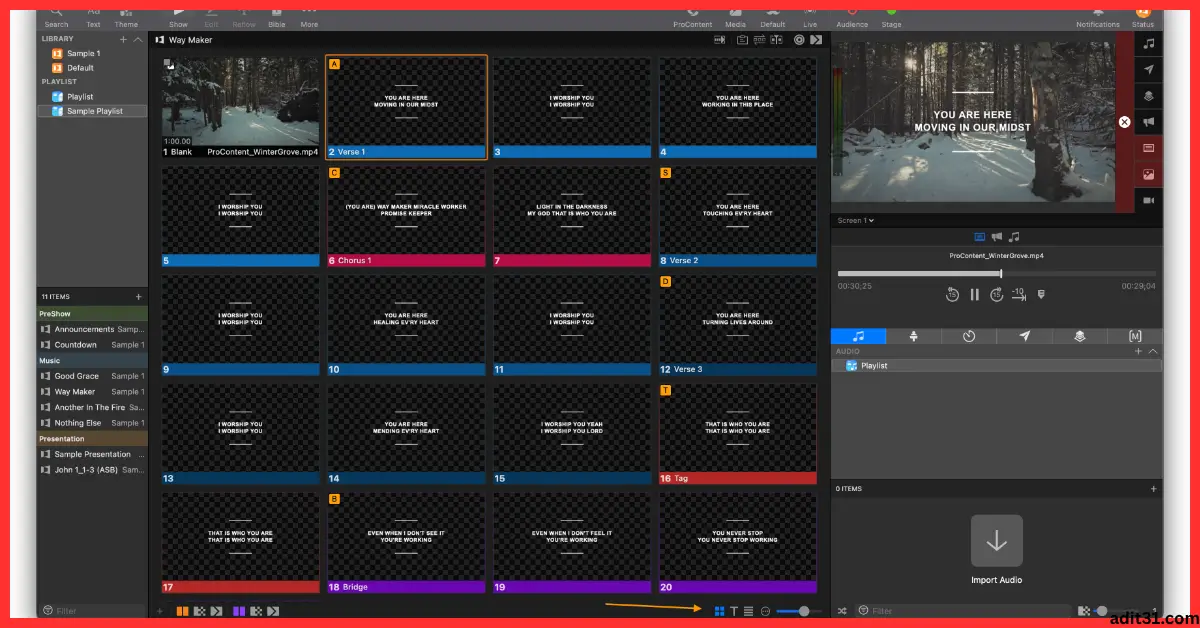This screenshot has width=1200, height=628.
Task: Pause the ProContent_WinterGrove.mp4 playback
Action: (975, 294)
